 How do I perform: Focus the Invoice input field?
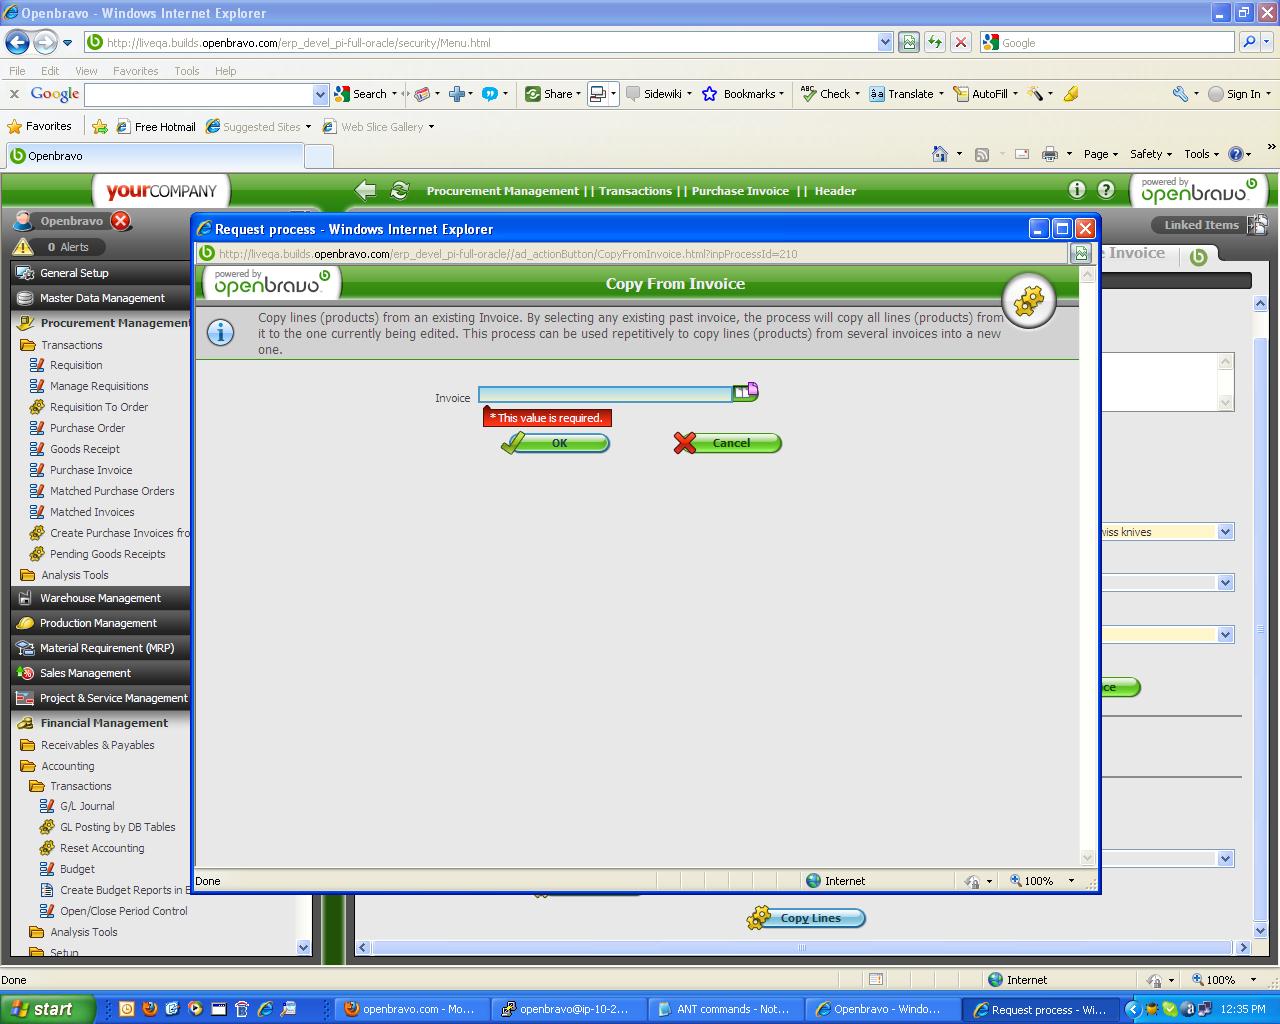605,395
